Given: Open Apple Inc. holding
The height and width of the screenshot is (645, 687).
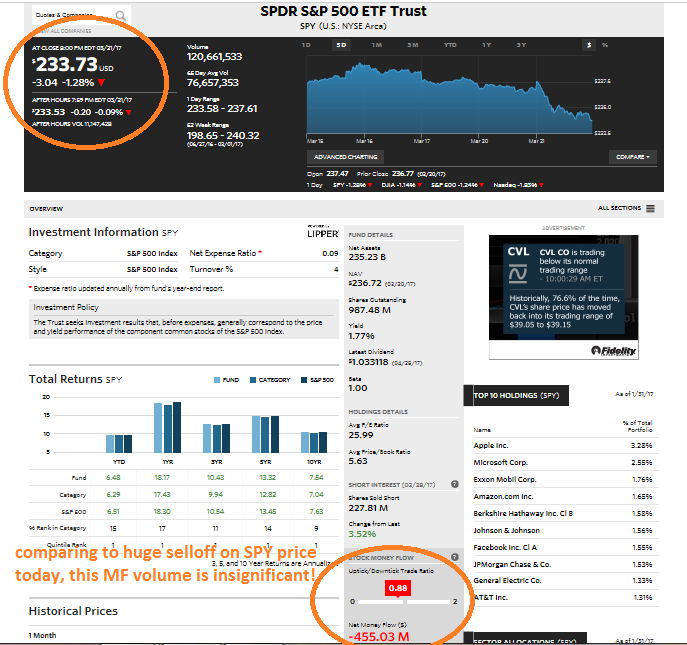Looking at the screenshot, I should pyautogui.click(x=491, y=445).
